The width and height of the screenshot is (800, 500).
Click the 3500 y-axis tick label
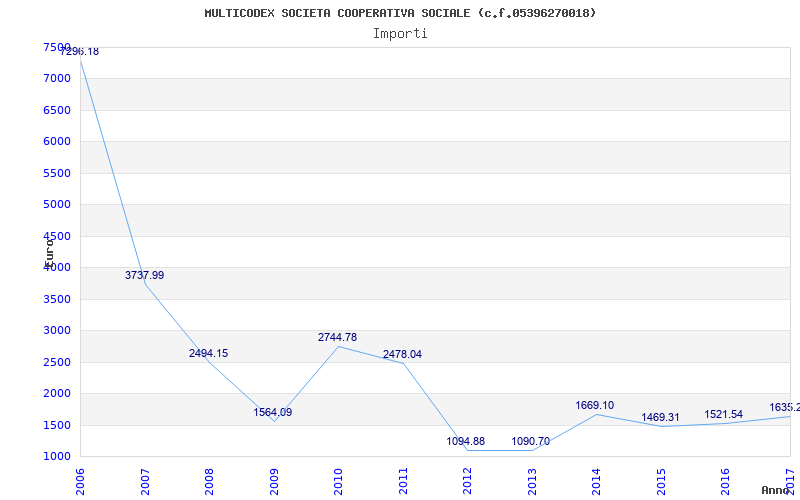tap(57, 299)
